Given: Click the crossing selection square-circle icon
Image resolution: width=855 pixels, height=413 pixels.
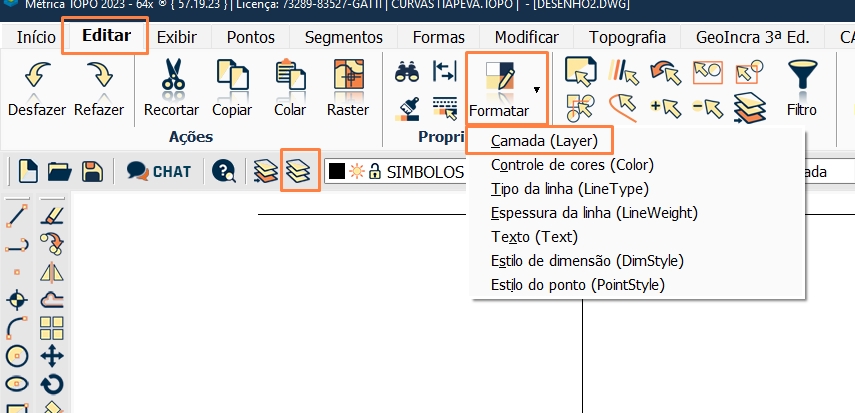Looking at the screenshot, I should tap(750, 72).
